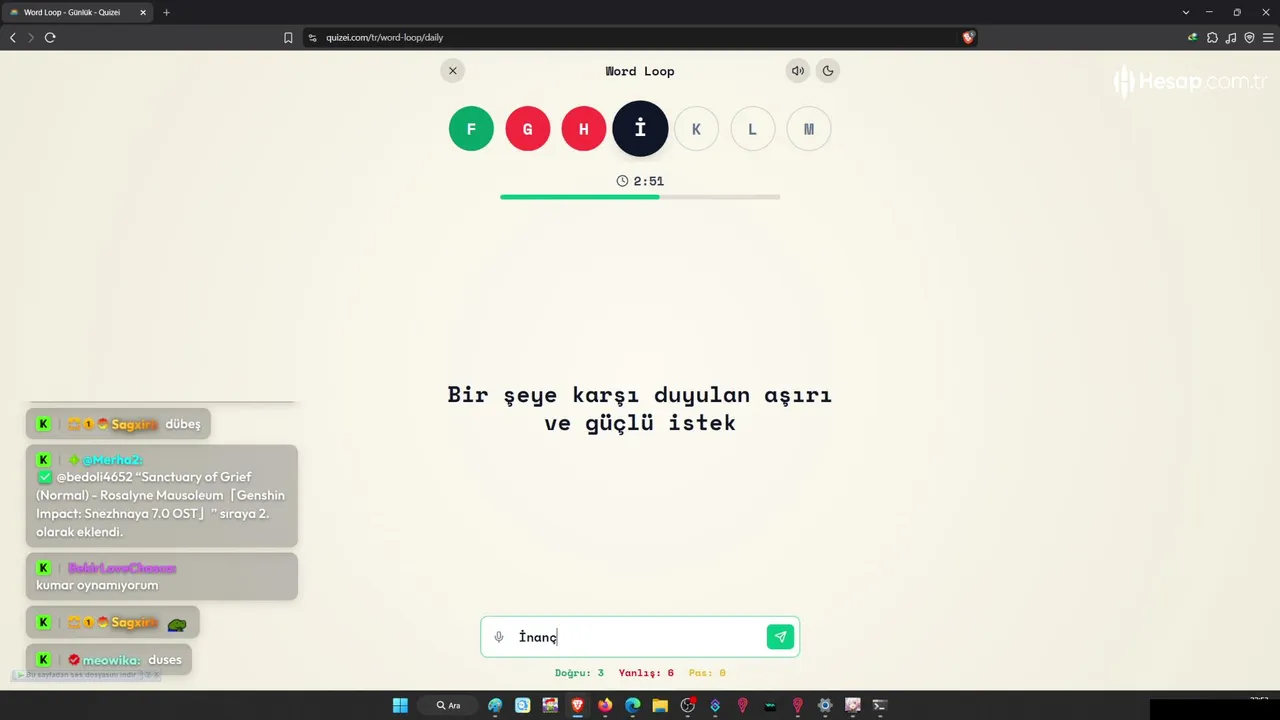Click the 'Pas: 0' score text
This screenshot has height=720, width=1280.
click(x=707, y=673)
